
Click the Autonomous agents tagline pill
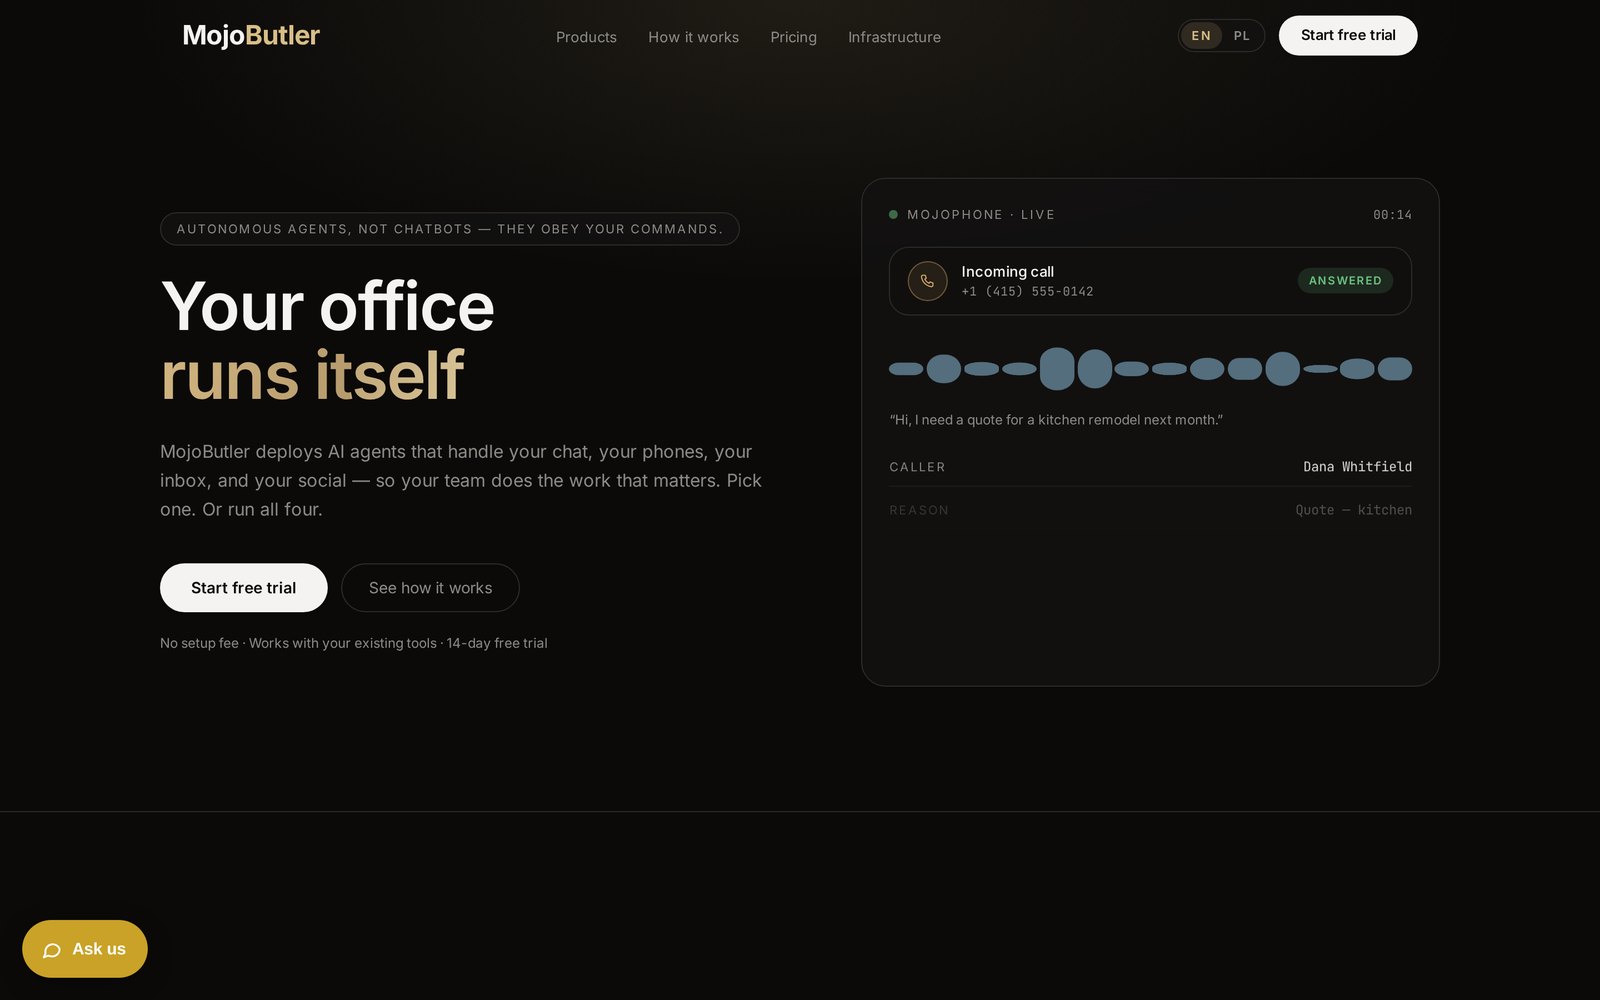coord(450,229)
